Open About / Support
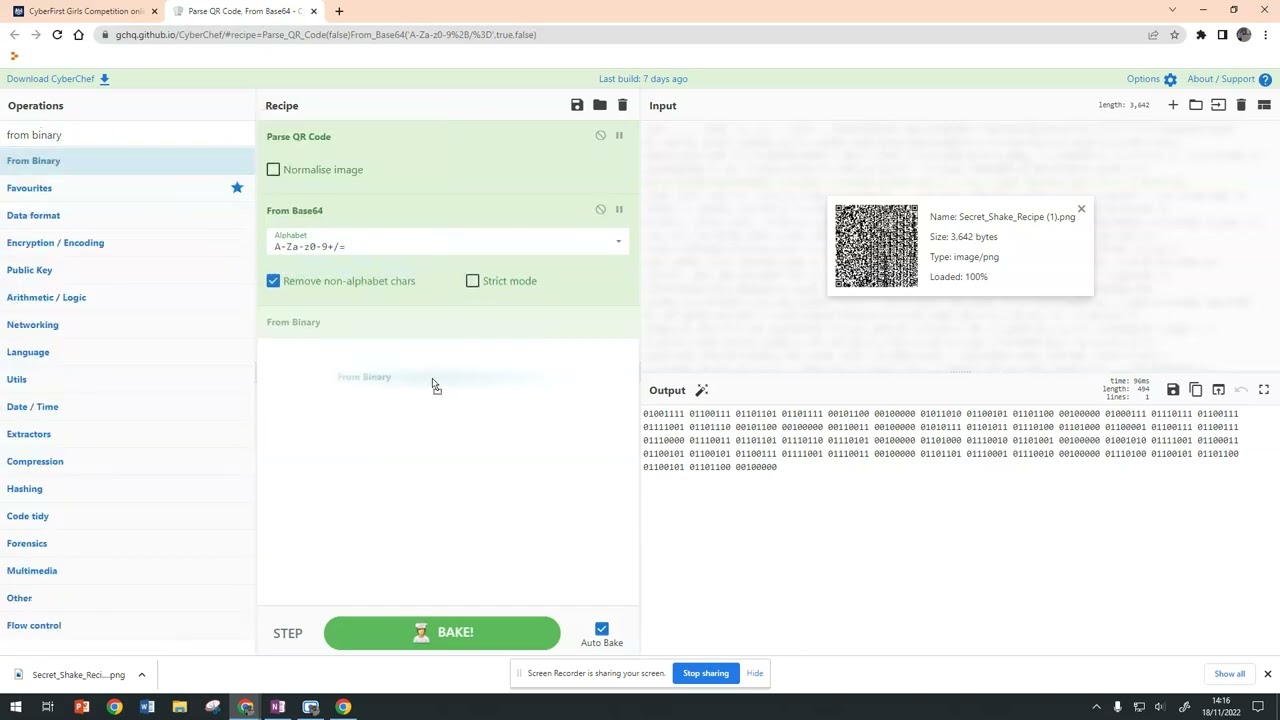The image size is (1280, 720). (x=1229, y=79)
